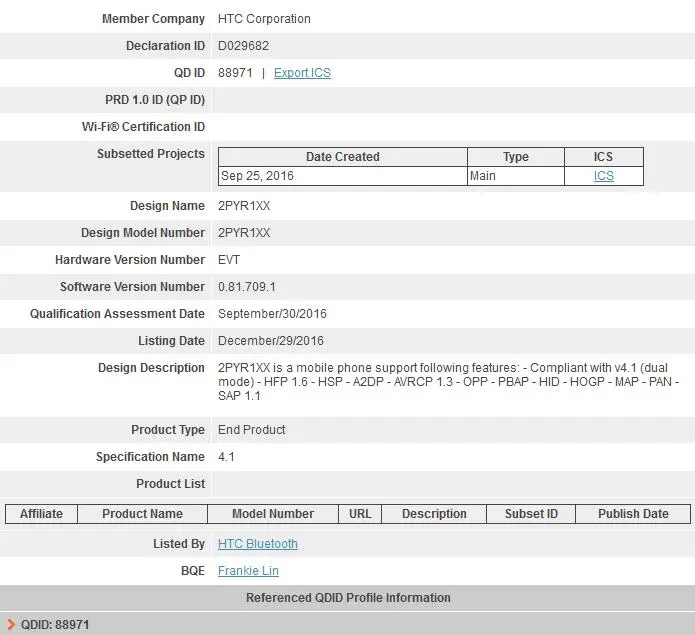Viewport: 695px width, 635px height.
Task: Click the Subset ID column header
Action: coord(531,514)
